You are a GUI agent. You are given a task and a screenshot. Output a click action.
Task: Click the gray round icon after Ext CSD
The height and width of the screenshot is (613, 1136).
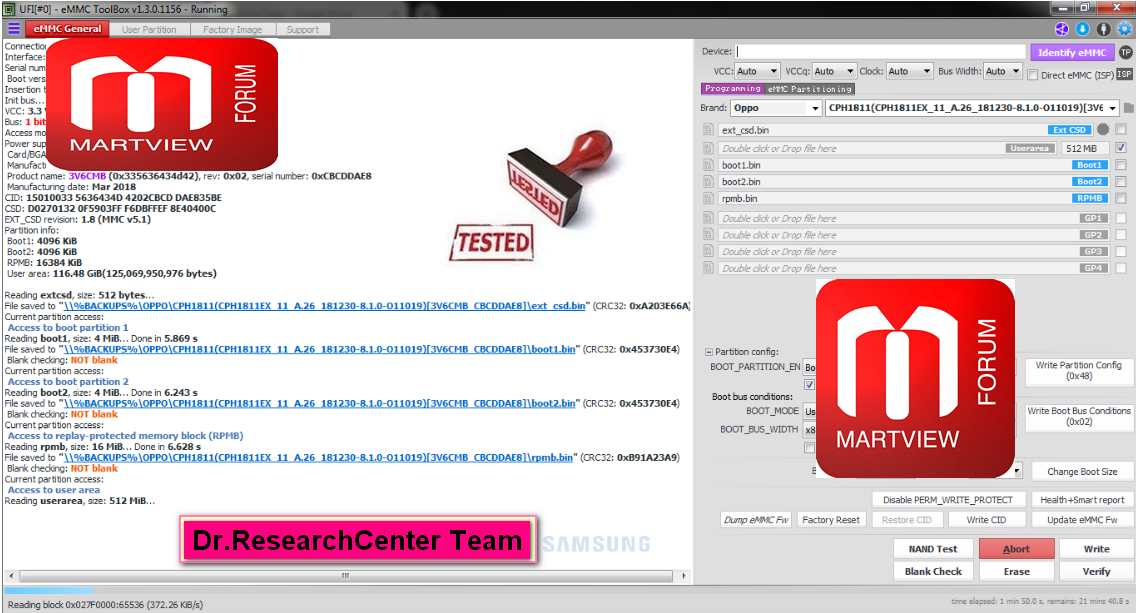(1103, 130)
